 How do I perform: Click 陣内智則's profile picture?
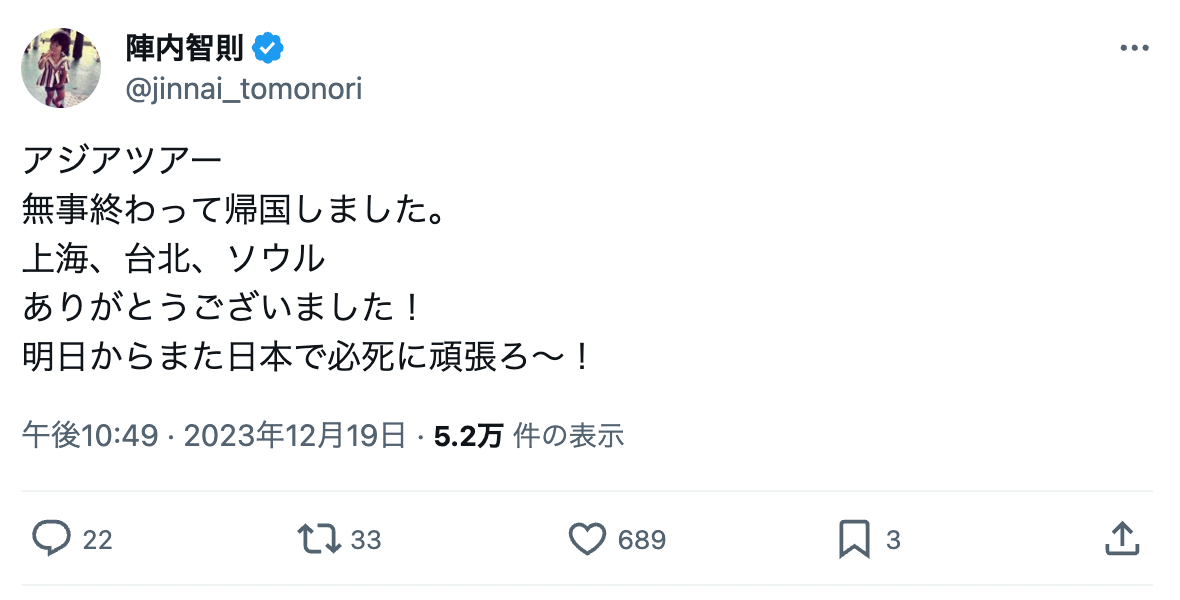click(x=61, y=67)
